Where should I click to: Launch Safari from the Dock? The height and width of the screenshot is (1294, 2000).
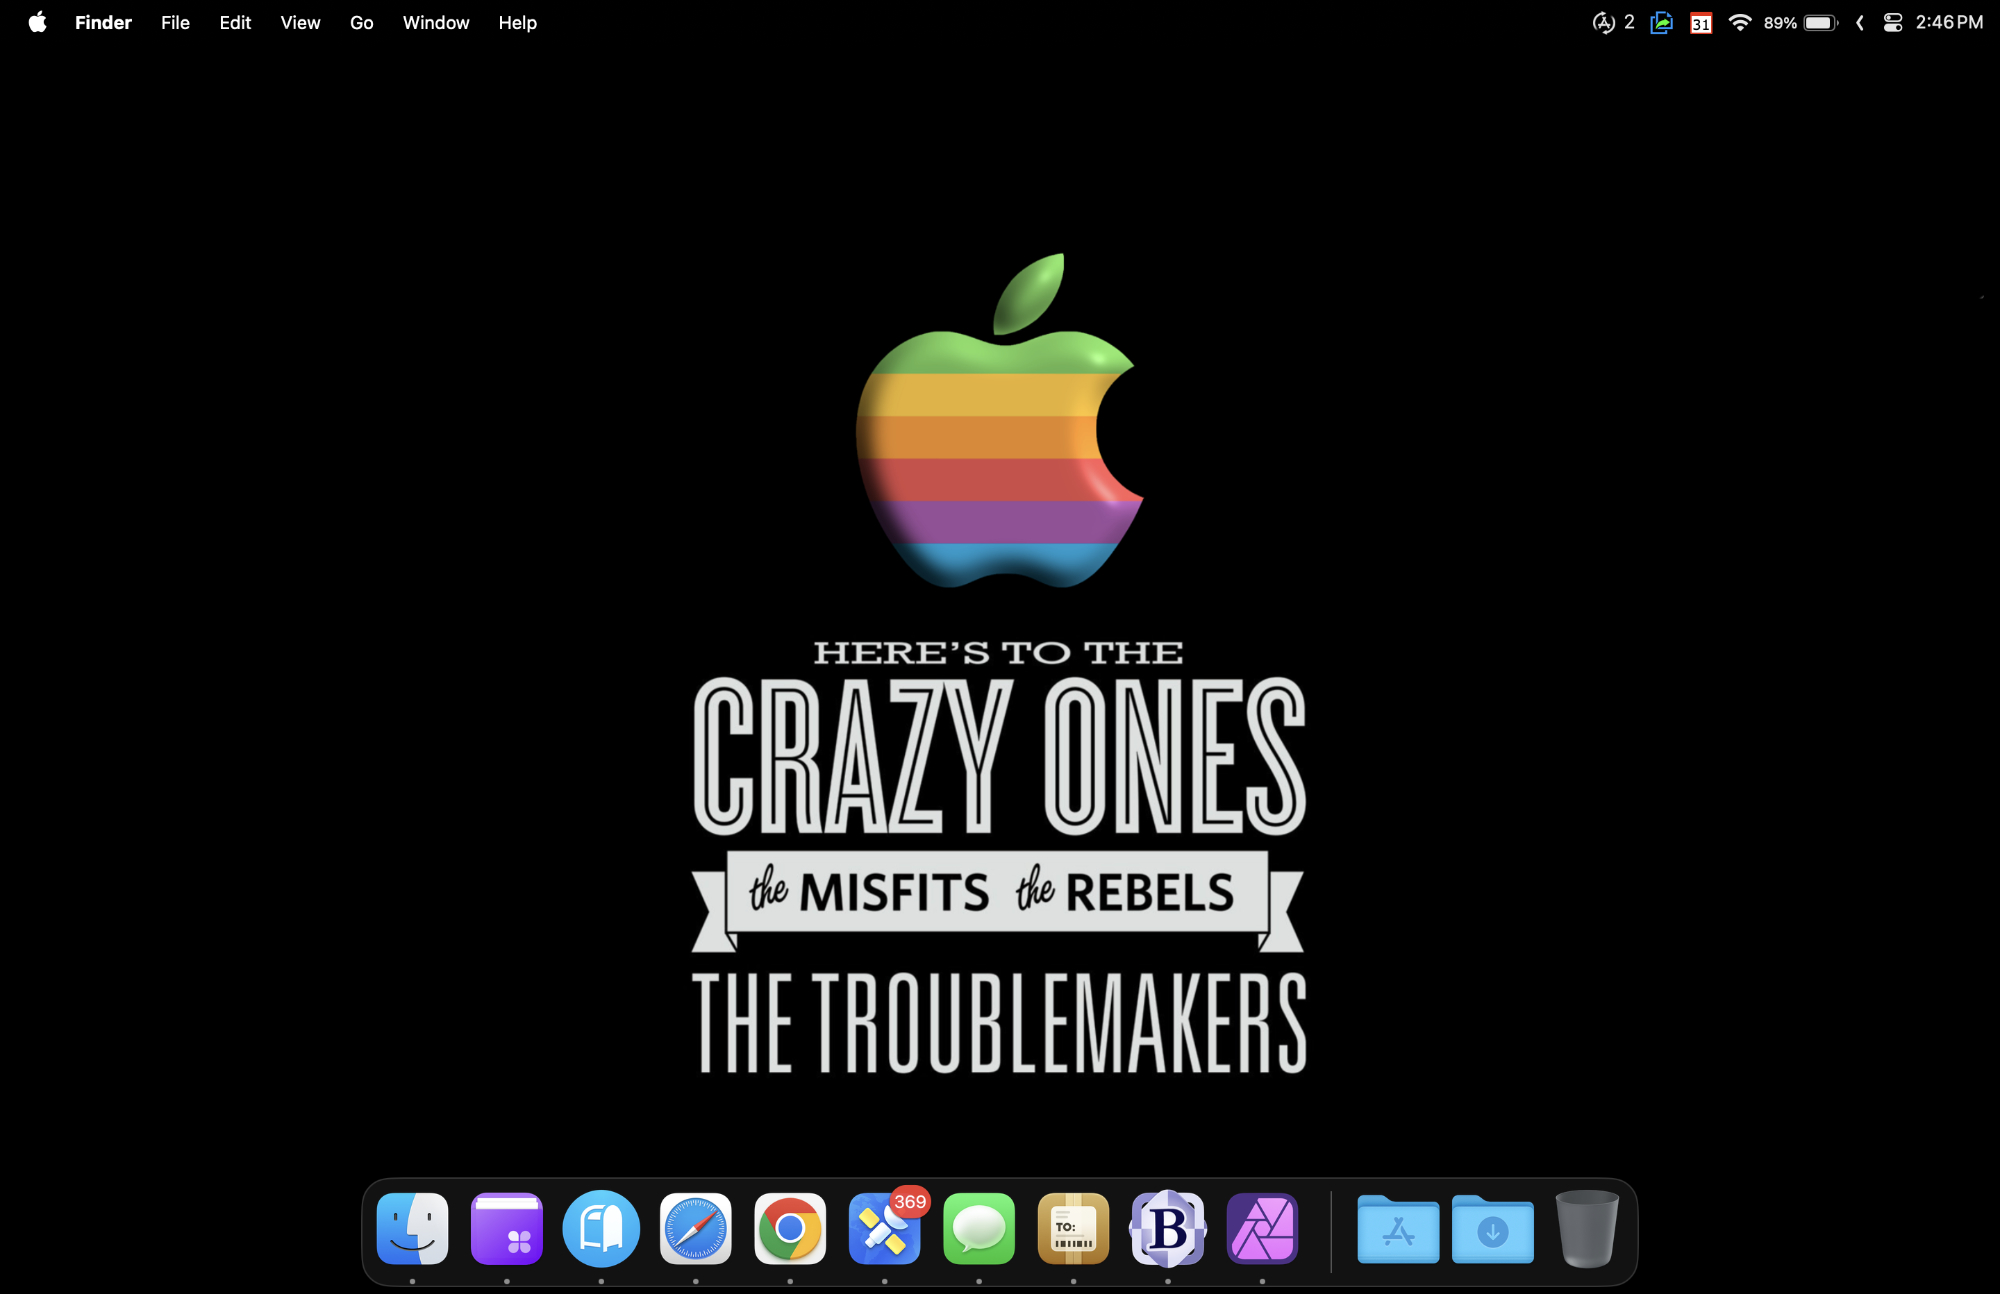pyautogui.click(x=695, y=1228)
